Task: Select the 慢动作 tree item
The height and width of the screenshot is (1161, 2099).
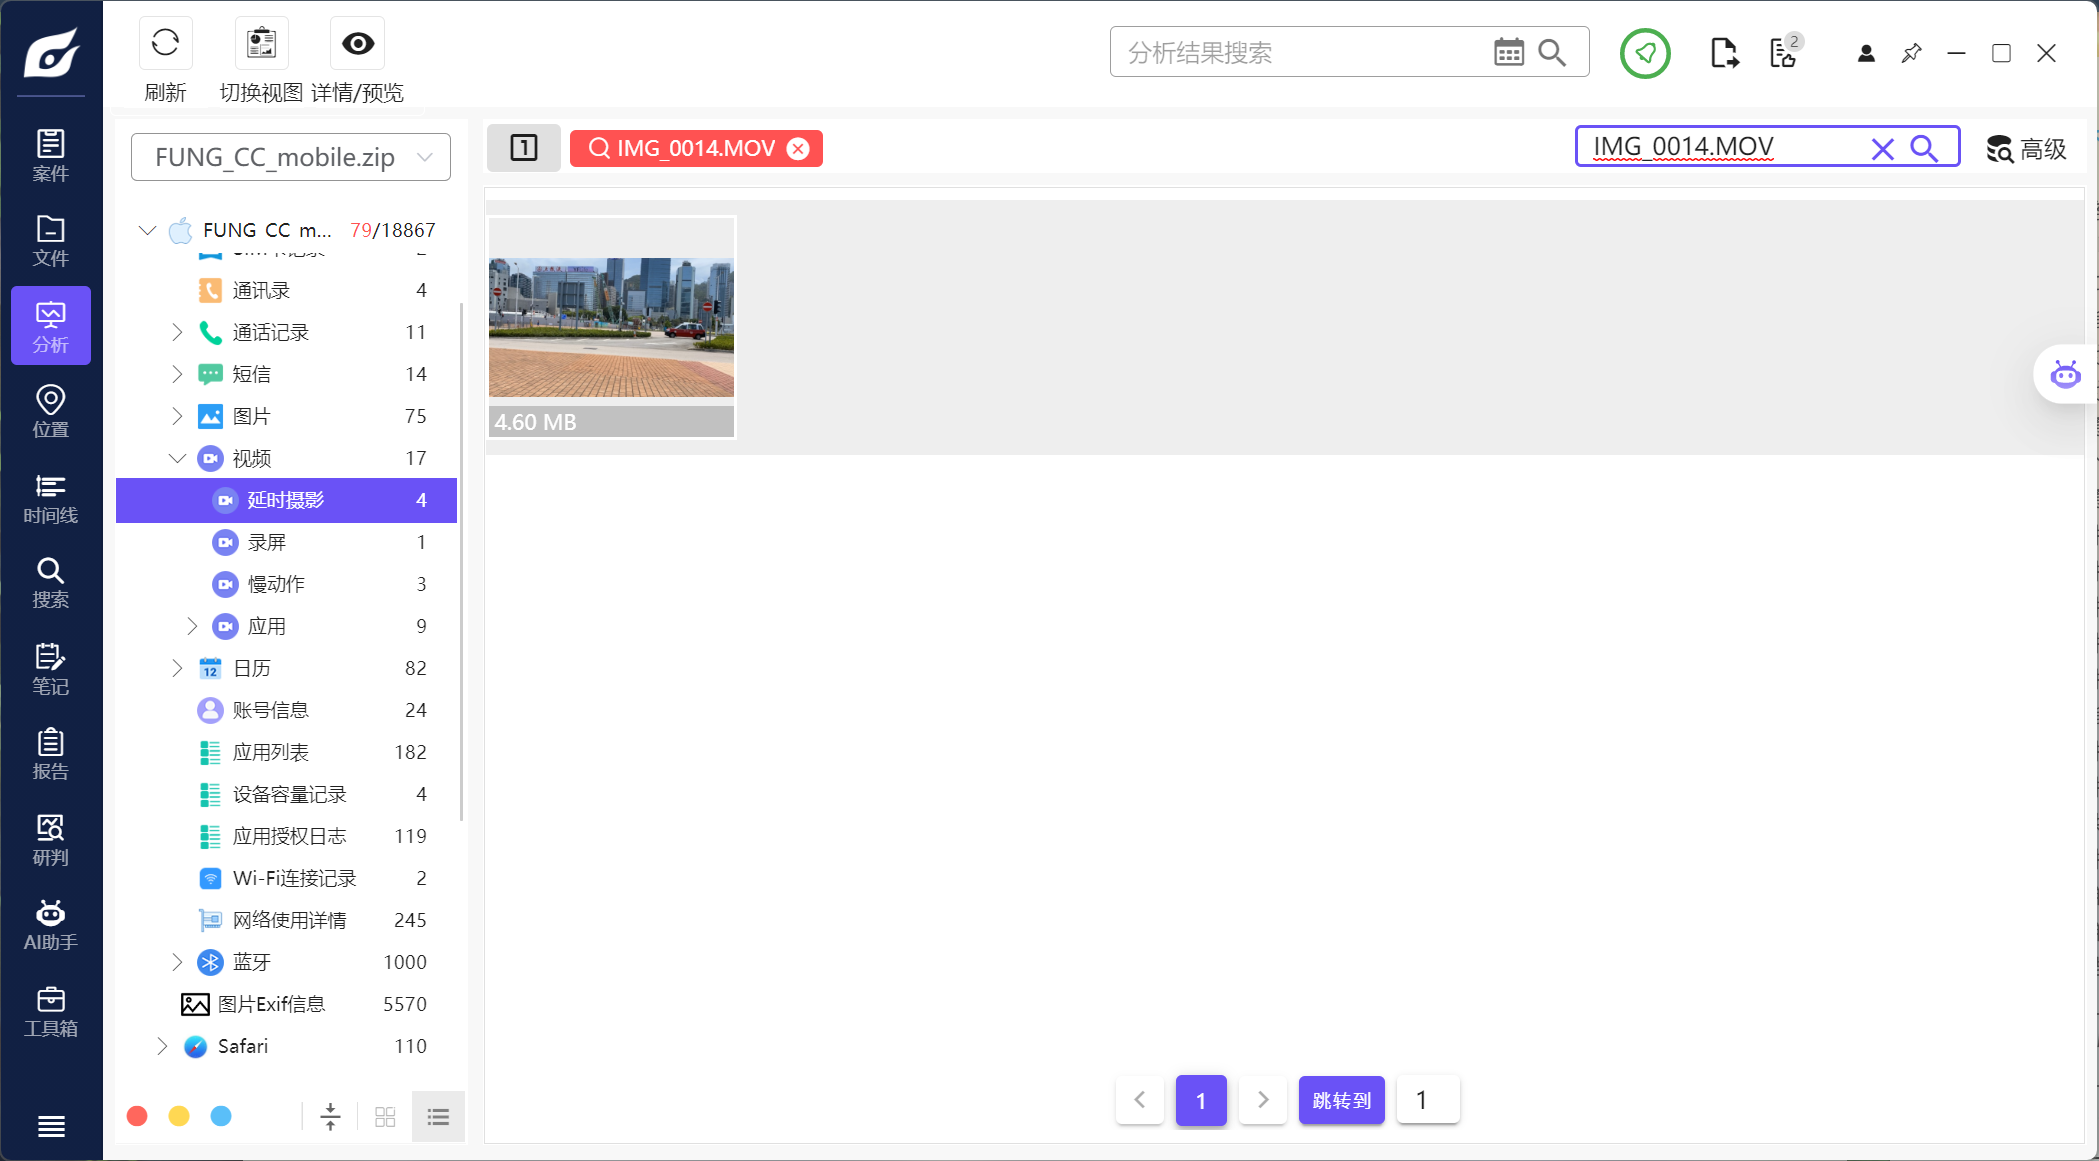Action: tap(276, 584)
